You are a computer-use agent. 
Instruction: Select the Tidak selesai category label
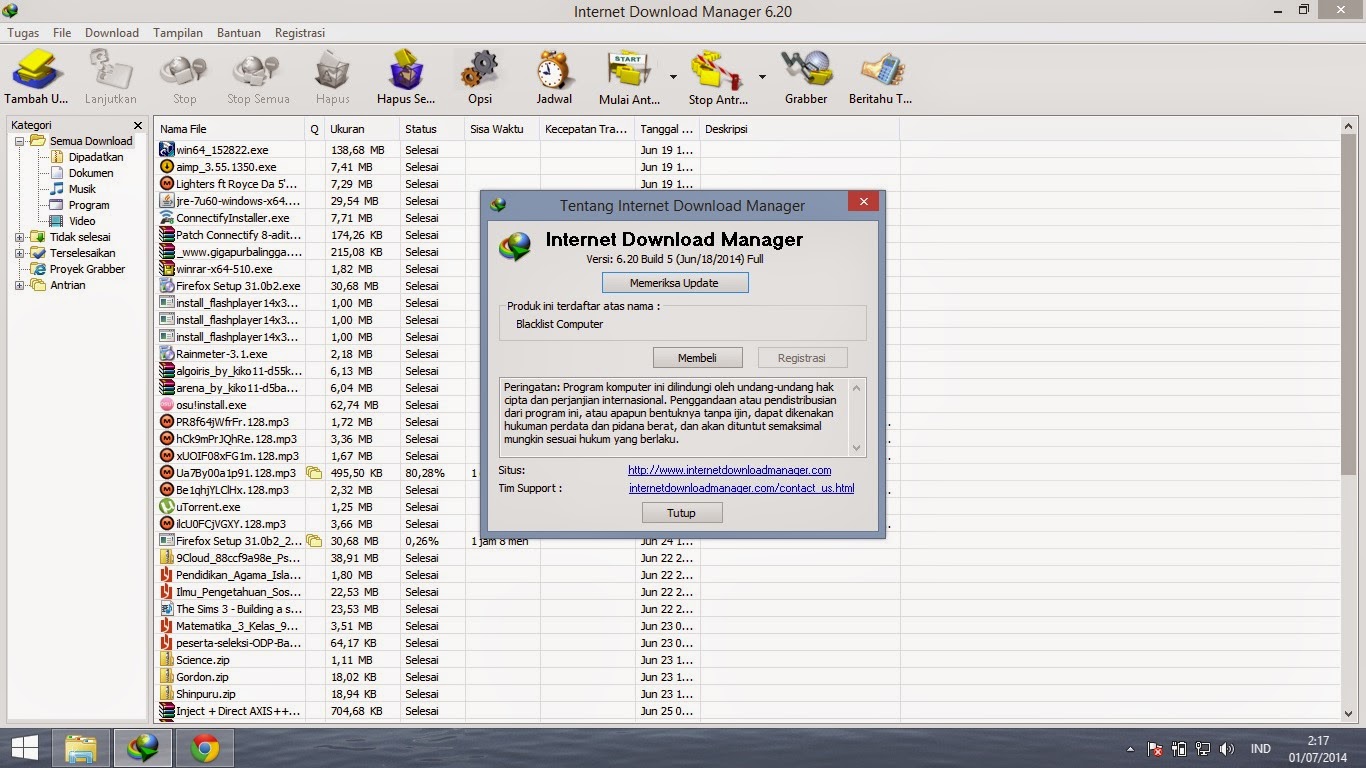pos(80,237)
